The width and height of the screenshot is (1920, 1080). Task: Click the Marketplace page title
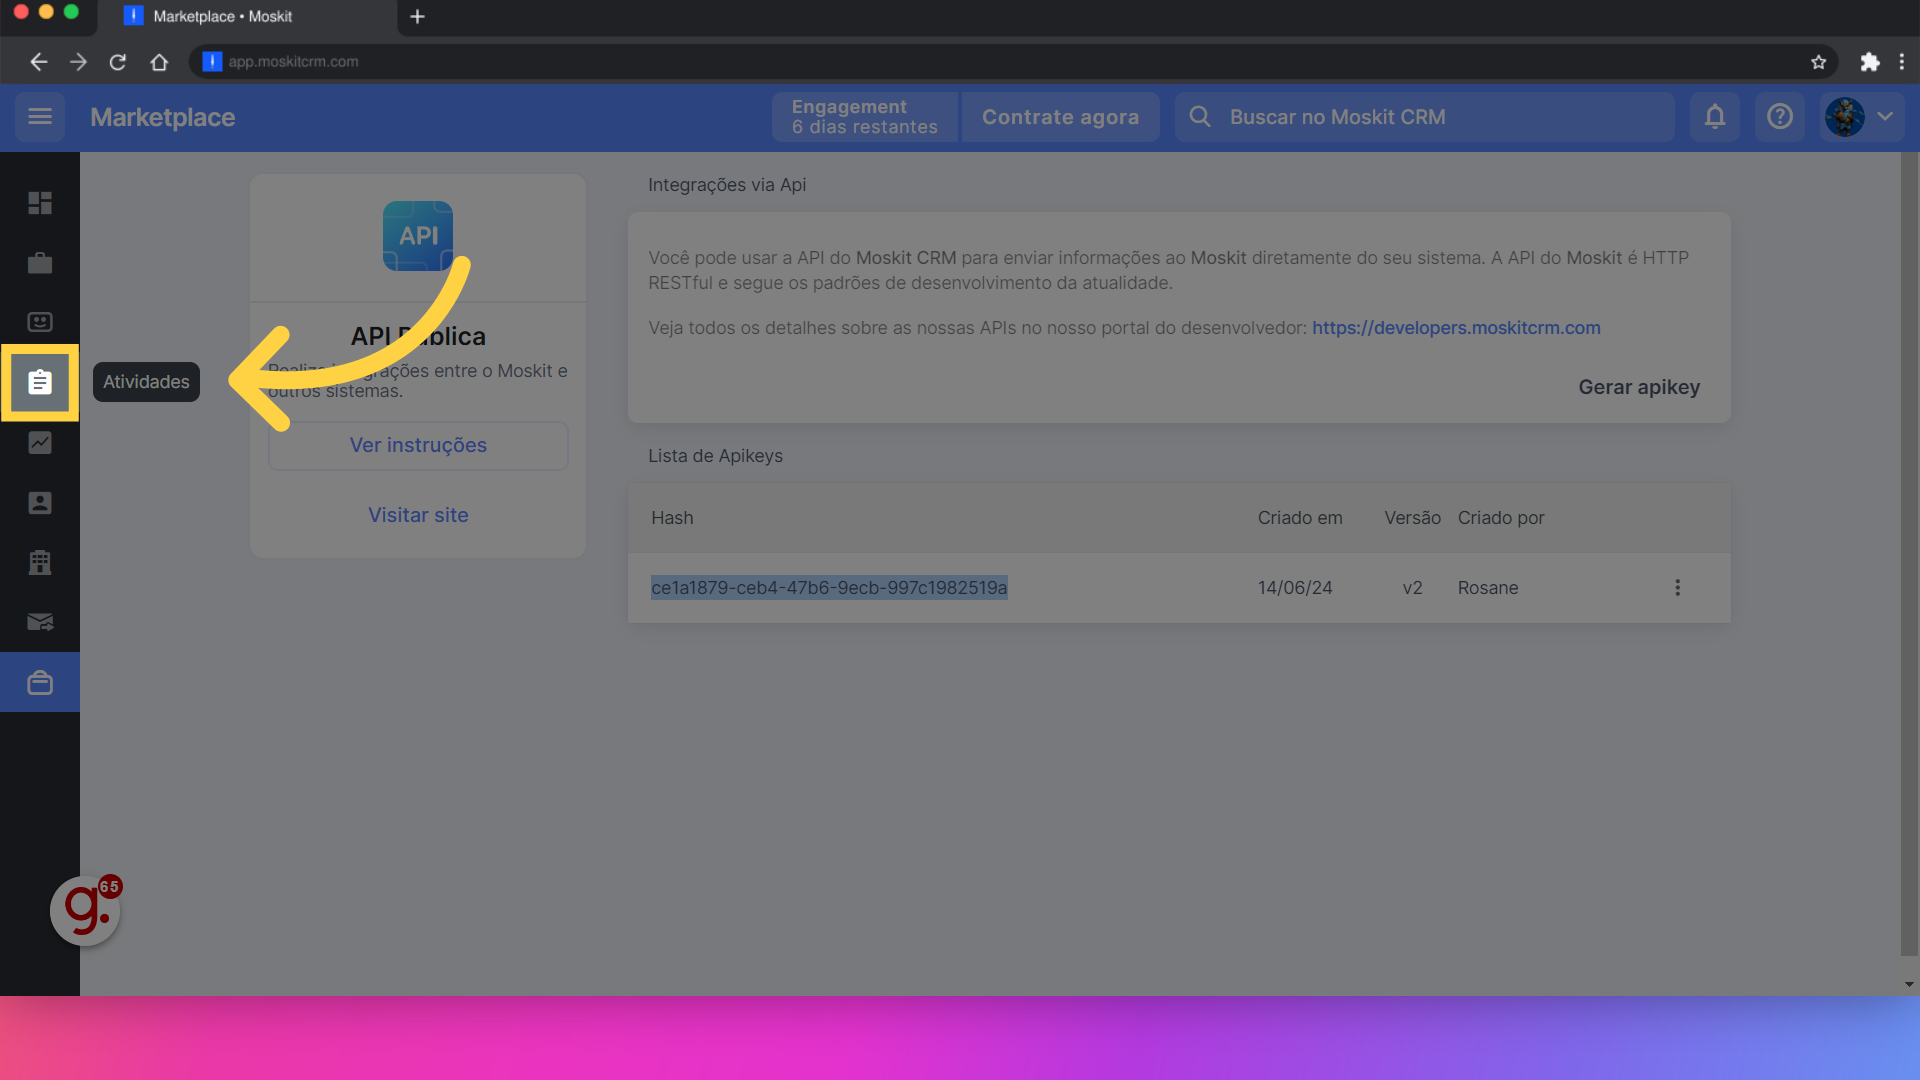tap(163, 117)
